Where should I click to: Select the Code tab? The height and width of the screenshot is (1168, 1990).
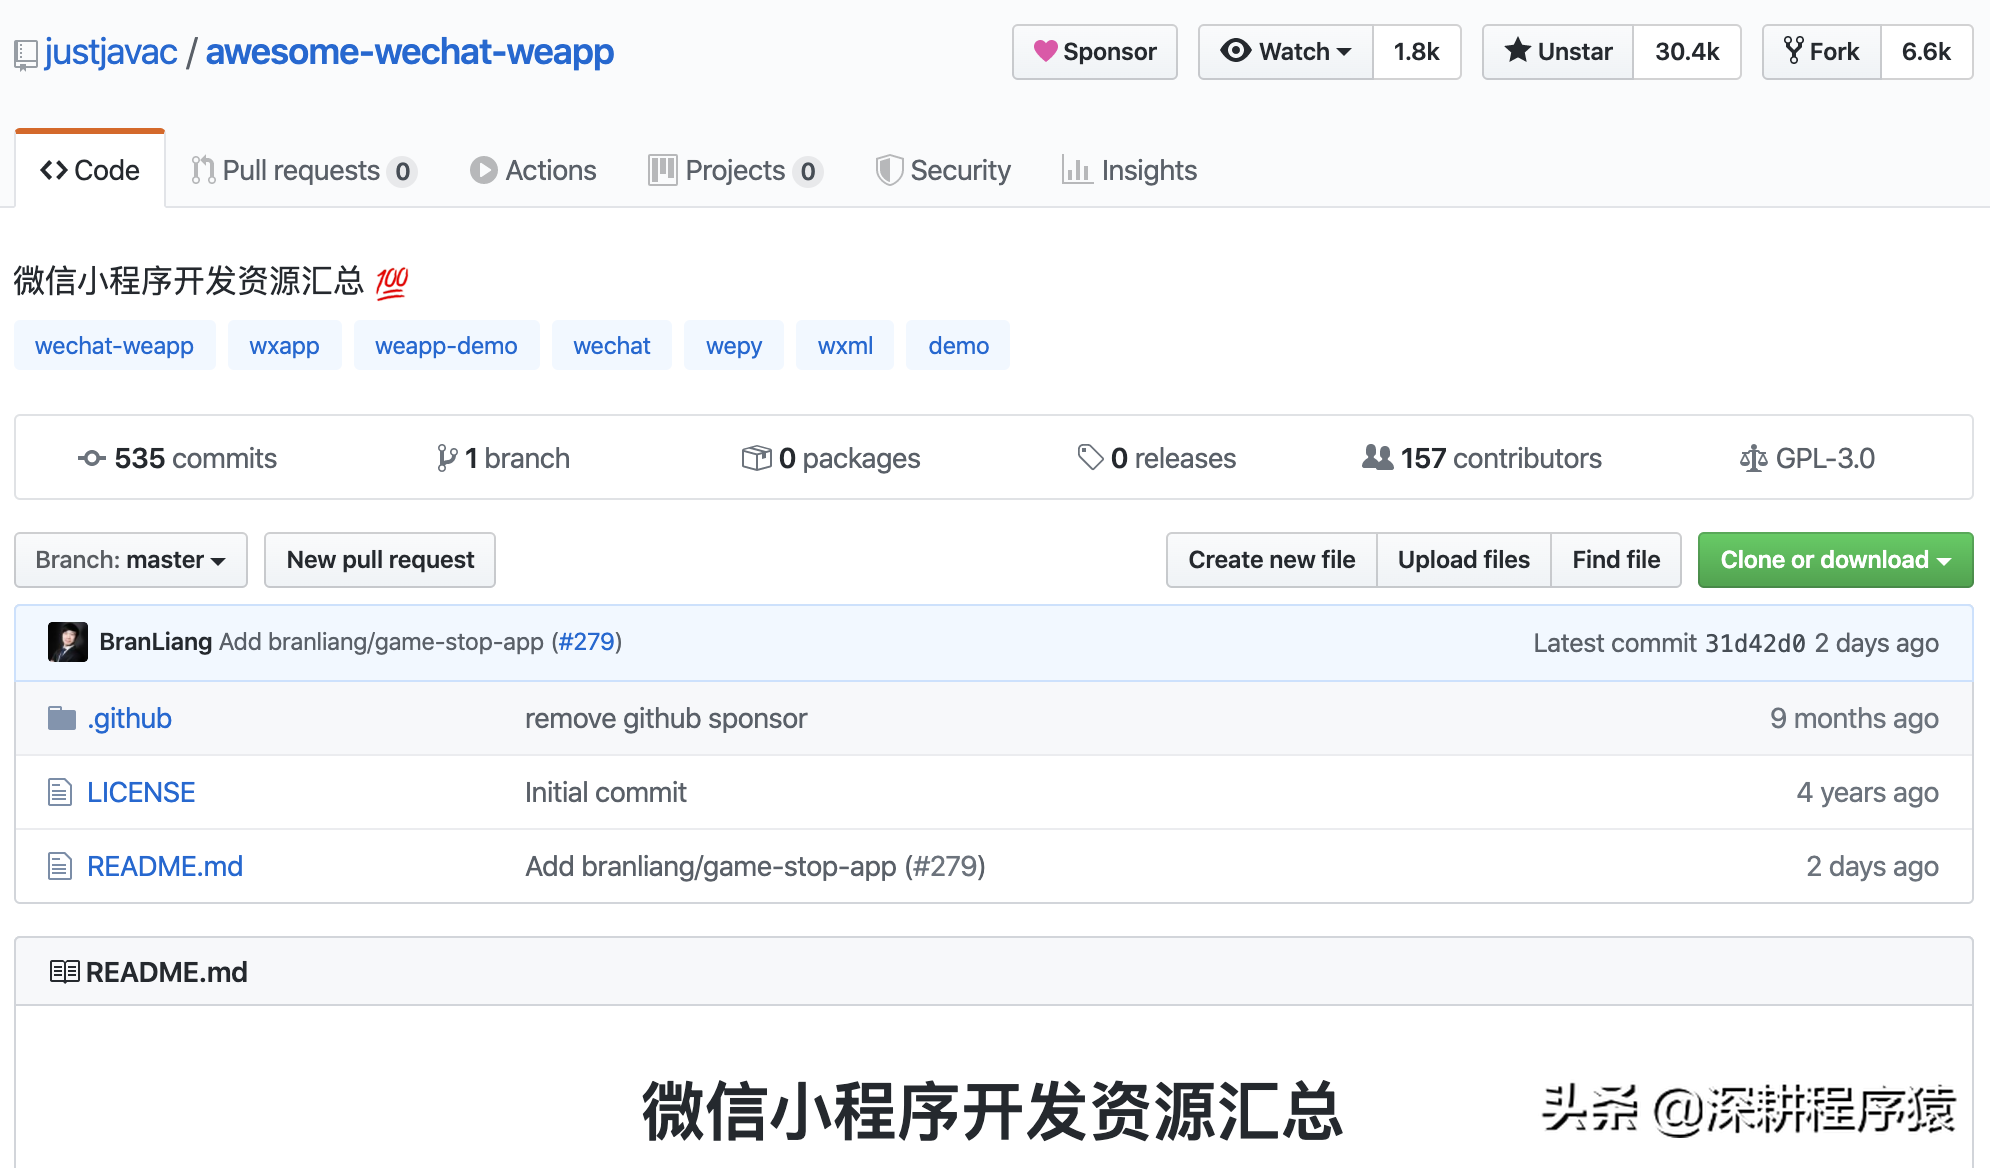tap(90, 168)
